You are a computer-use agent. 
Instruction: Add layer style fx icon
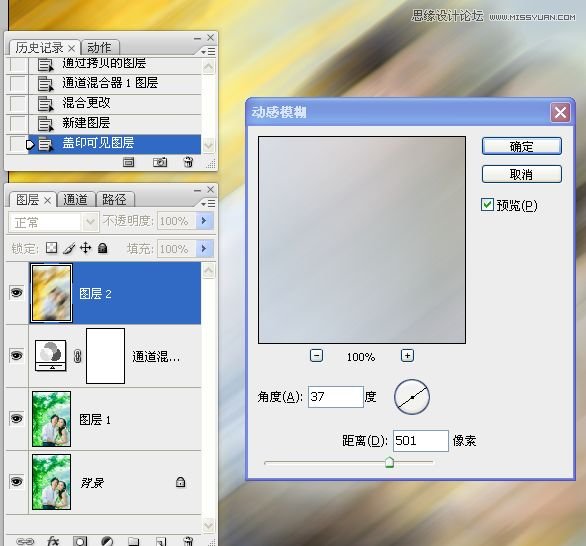pos(53,541)
